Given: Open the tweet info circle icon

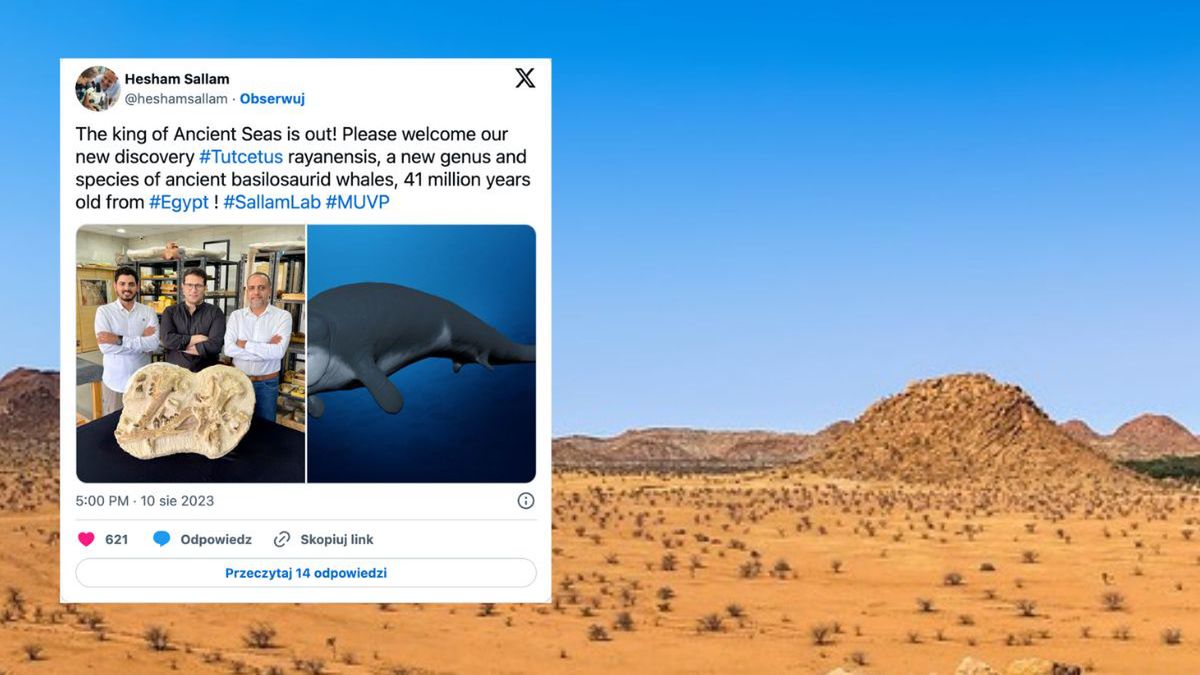Looking at the screenshot, I should tap(526, 500).
